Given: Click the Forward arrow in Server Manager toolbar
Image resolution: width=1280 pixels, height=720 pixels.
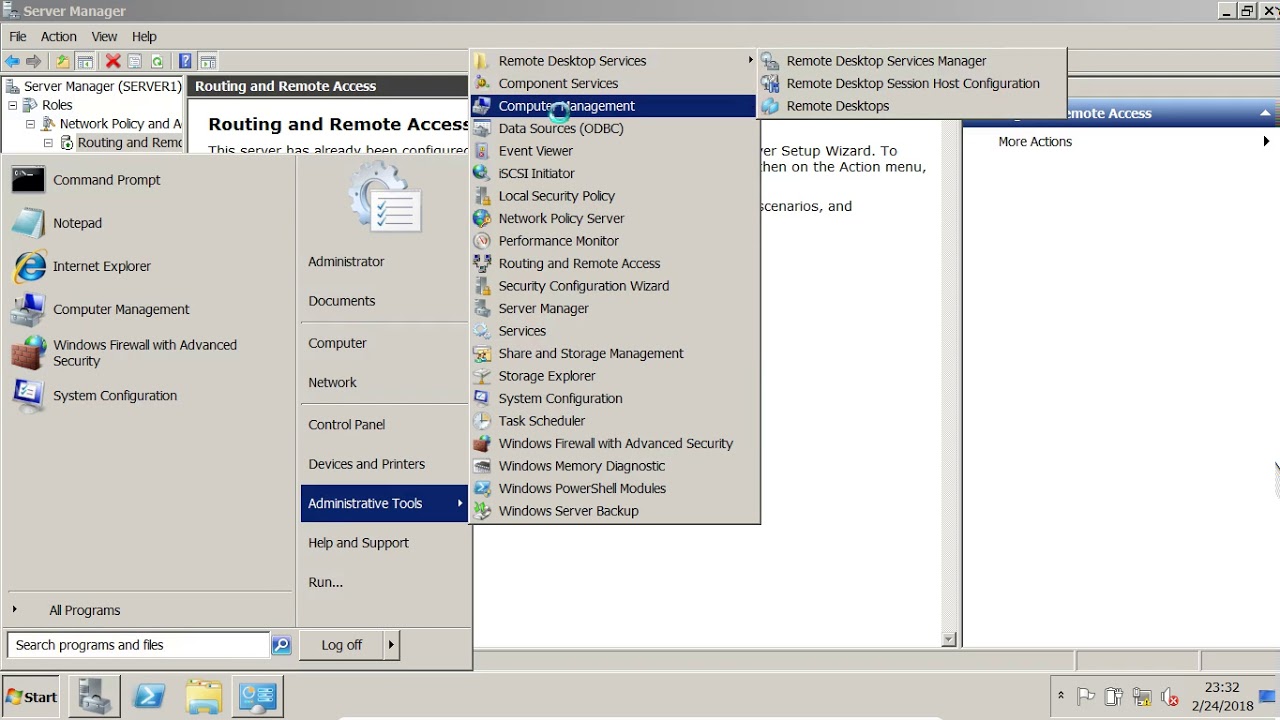Looking at the screenshot, I should (34, 61).
